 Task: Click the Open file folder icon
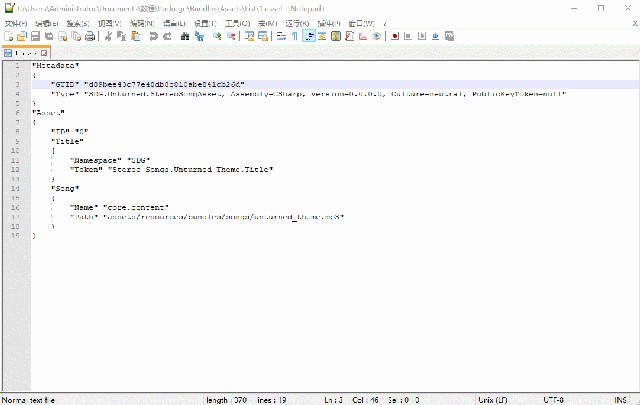[21, 36]
